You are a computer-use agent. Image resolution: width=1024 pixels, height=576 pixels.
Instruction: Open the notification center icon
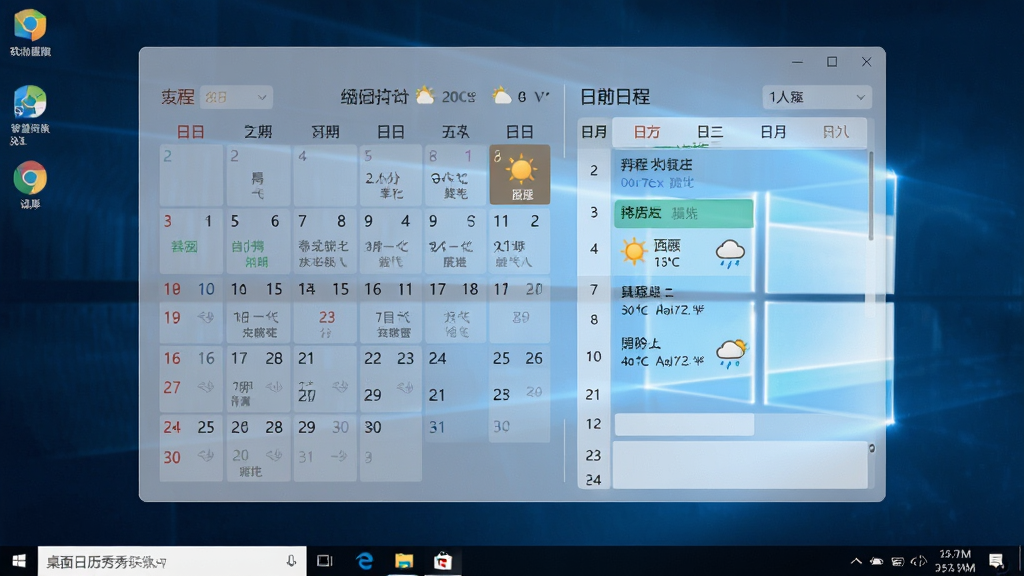tap(996, 561)
